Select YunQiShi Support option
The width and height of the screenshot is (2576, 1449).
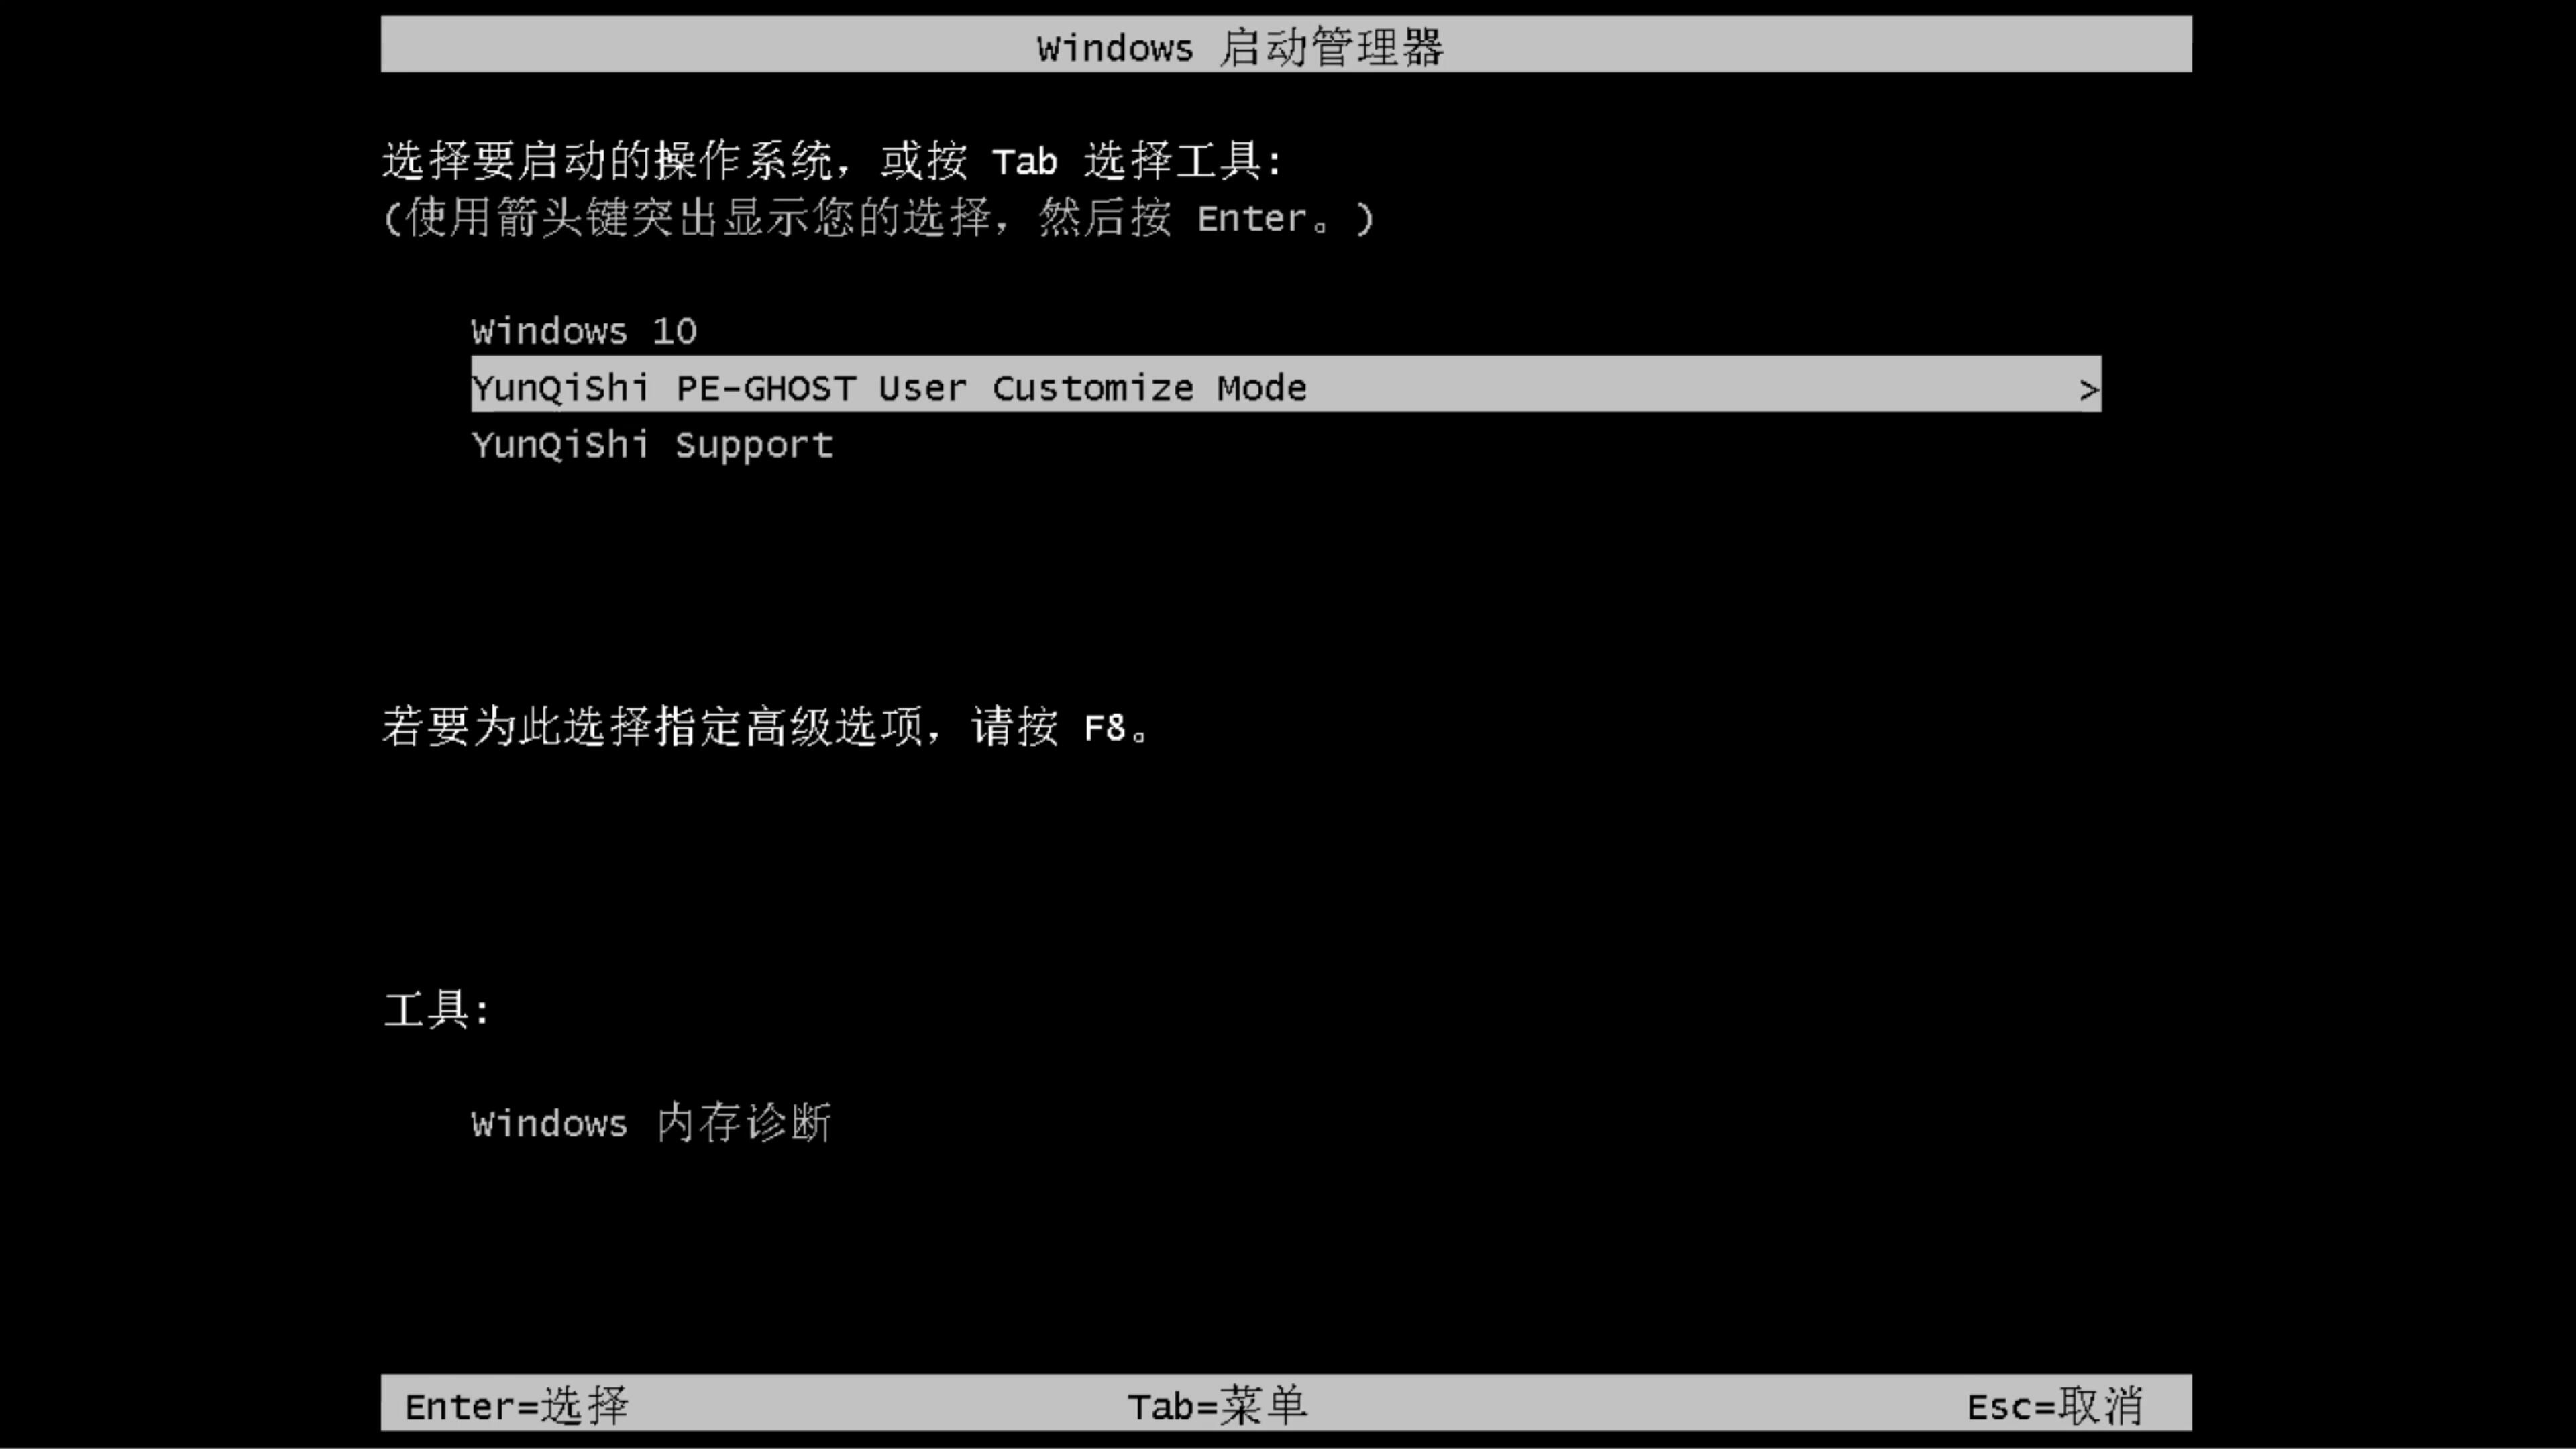tap(653, 444)
